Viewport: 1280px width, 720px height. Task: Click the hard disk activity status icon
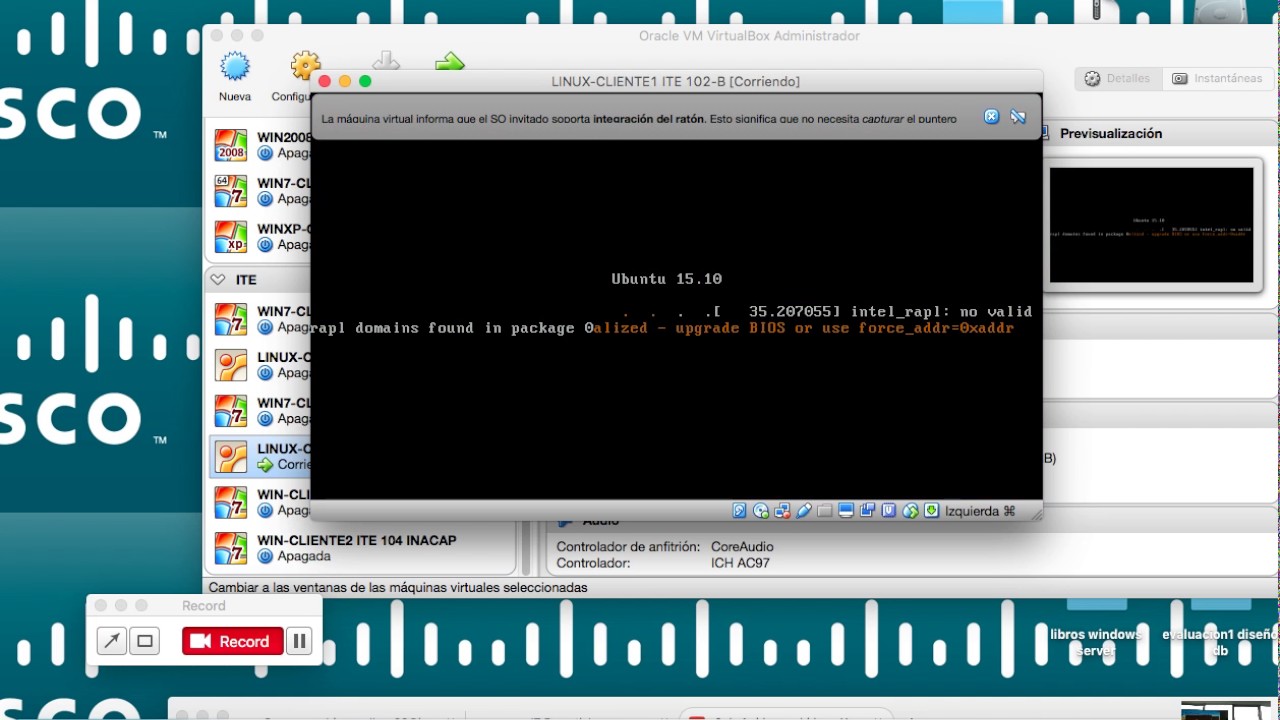(739, 511)
